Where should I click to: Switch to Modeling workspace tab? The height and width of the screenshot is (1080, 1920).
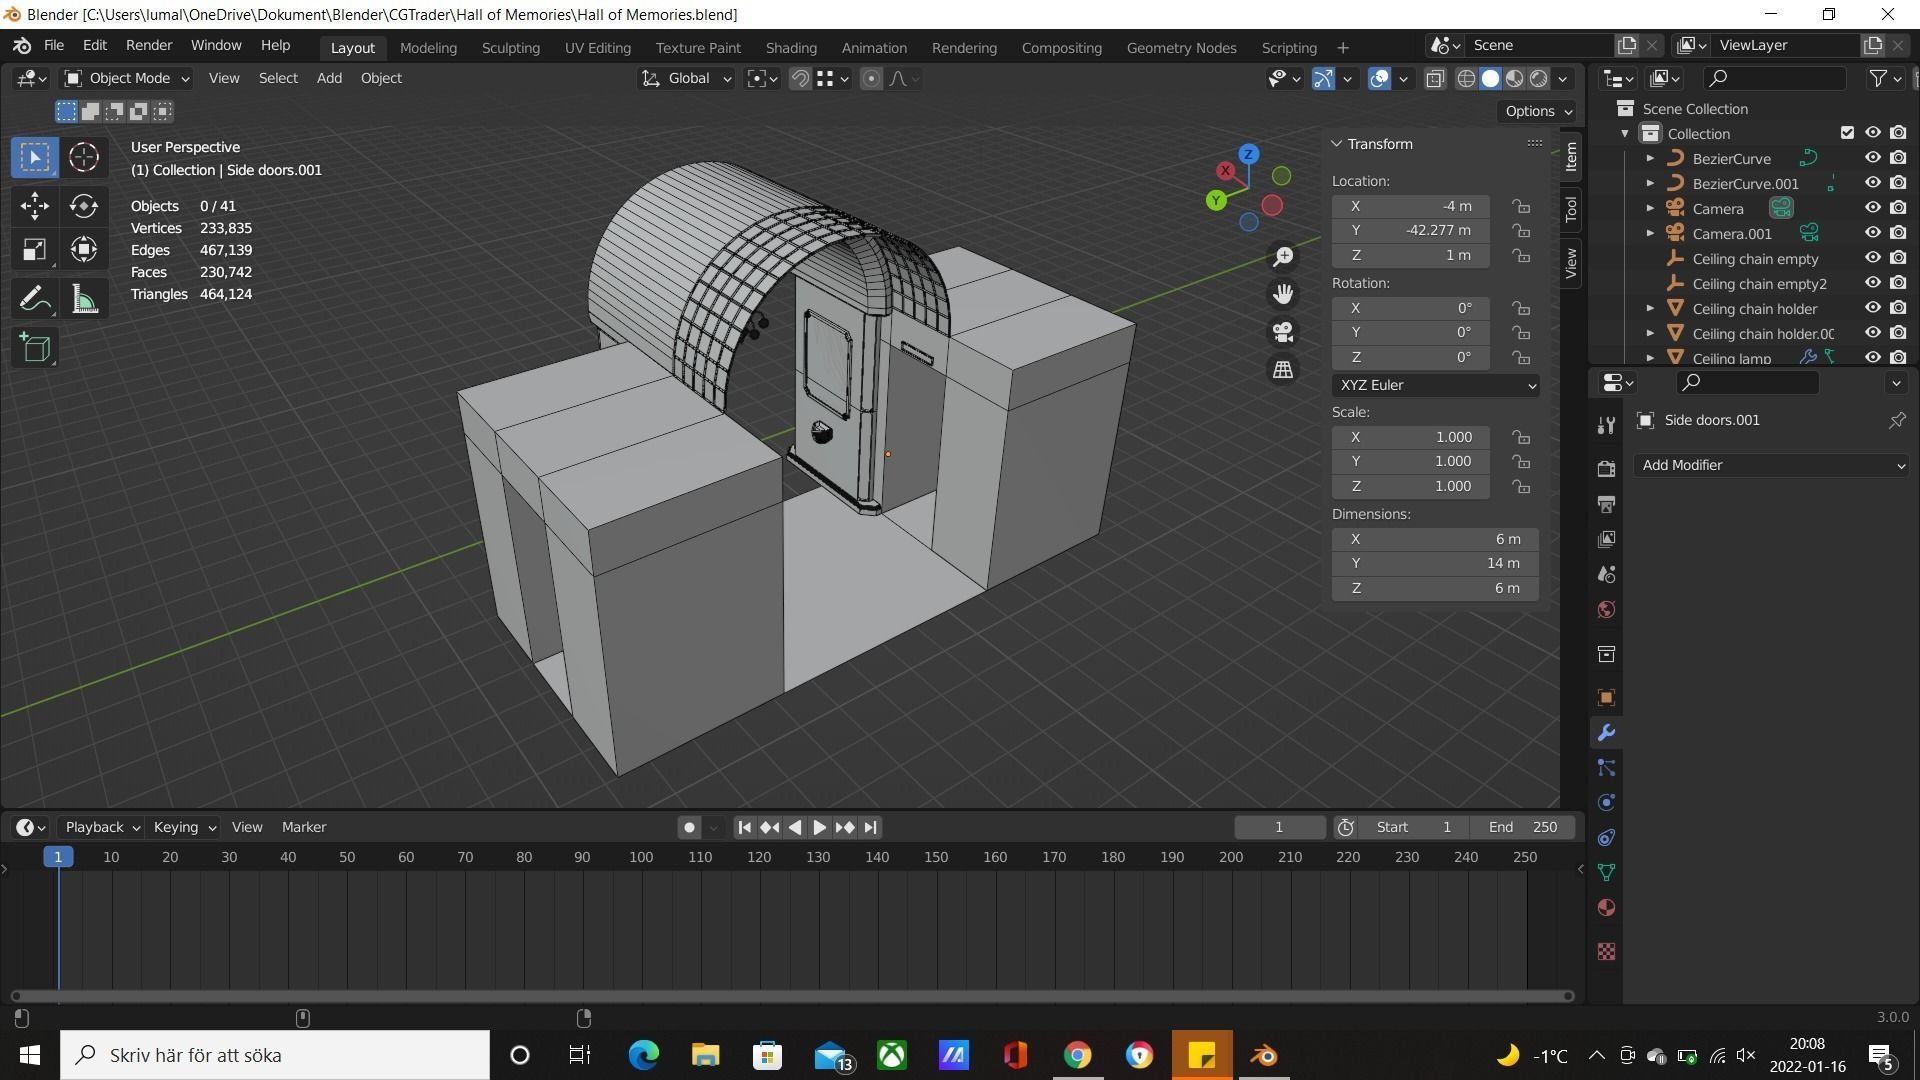428,47
